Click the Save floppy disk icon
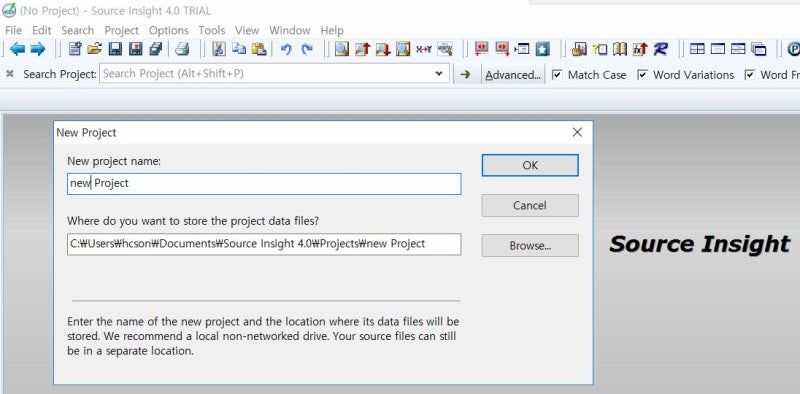 [115, 49]
